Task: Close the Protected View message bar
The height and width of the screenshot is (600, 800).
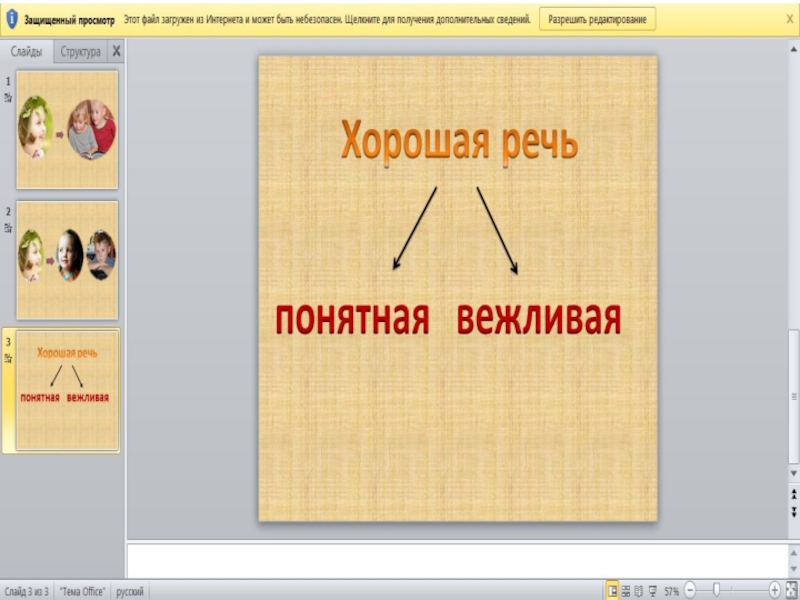Action: [789, 19]
